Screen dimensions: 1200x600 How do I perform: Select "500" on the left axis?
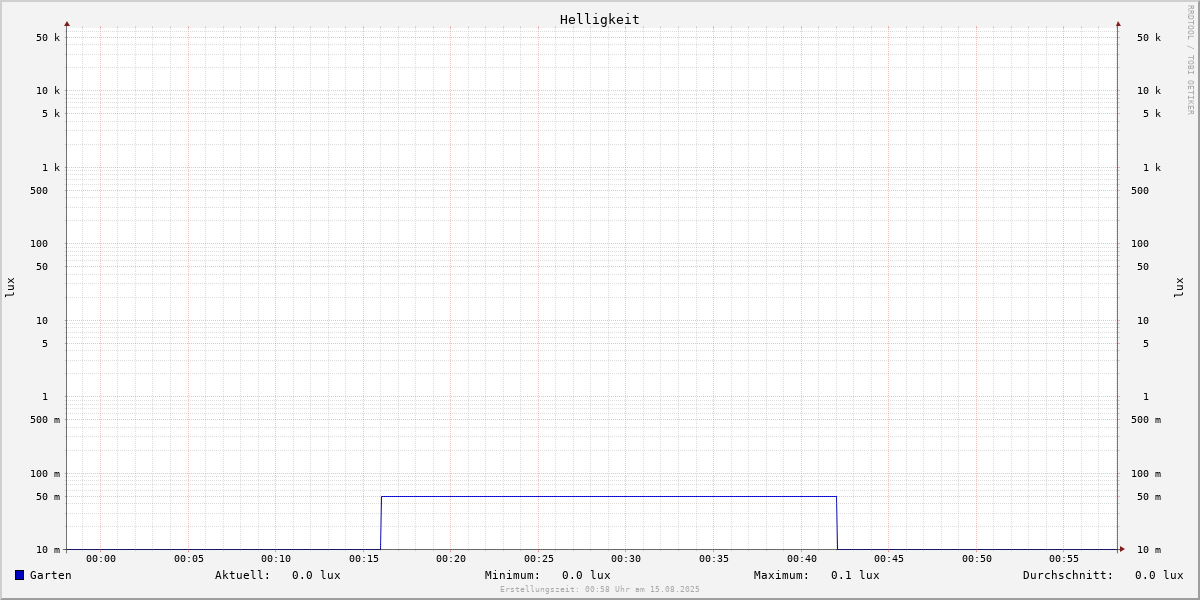pos(39,191)
